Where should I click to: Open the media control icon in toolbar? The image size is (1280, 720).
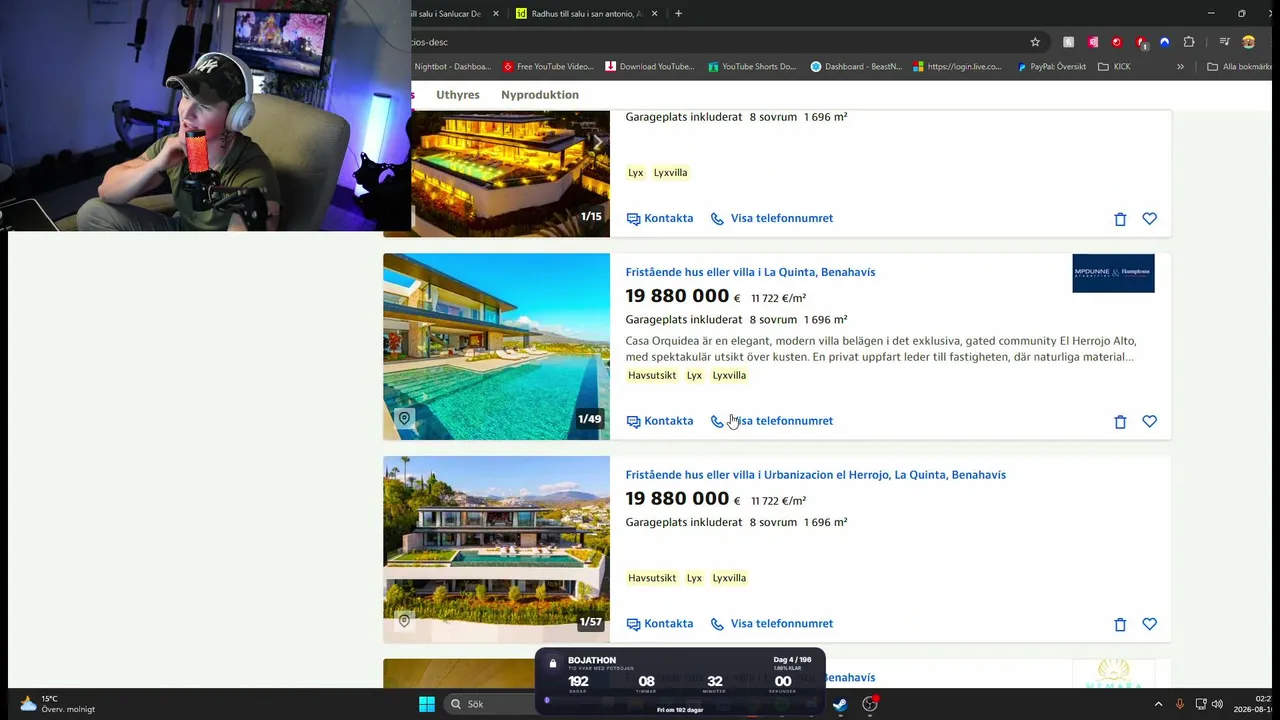[x=1224, y=42]
